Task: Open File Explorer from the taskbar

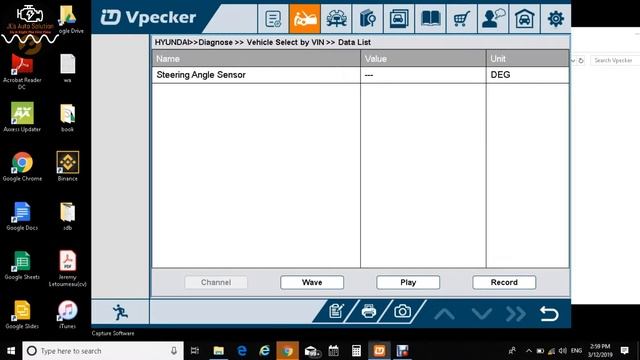Action: 219,351
